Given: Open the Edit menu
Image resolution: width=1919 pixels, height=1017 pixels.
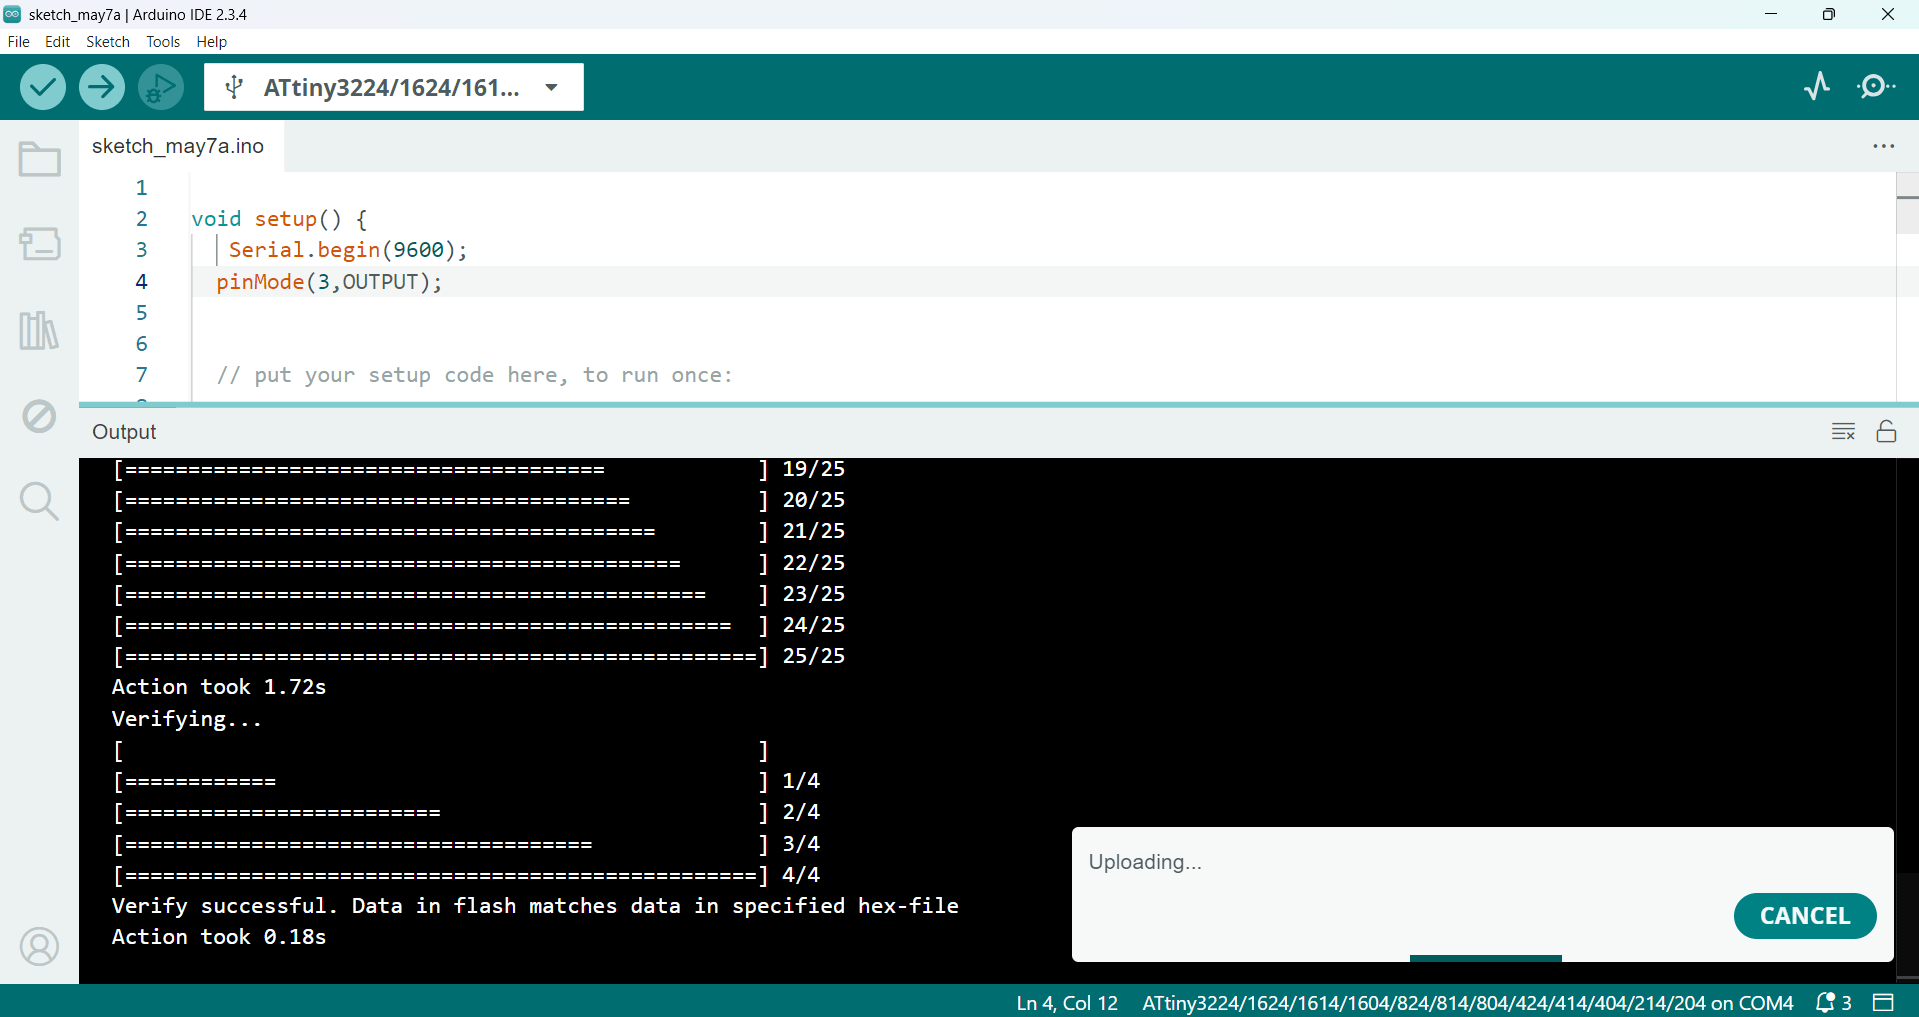Looking at the screenshot, I should click(x=57, y=42).
